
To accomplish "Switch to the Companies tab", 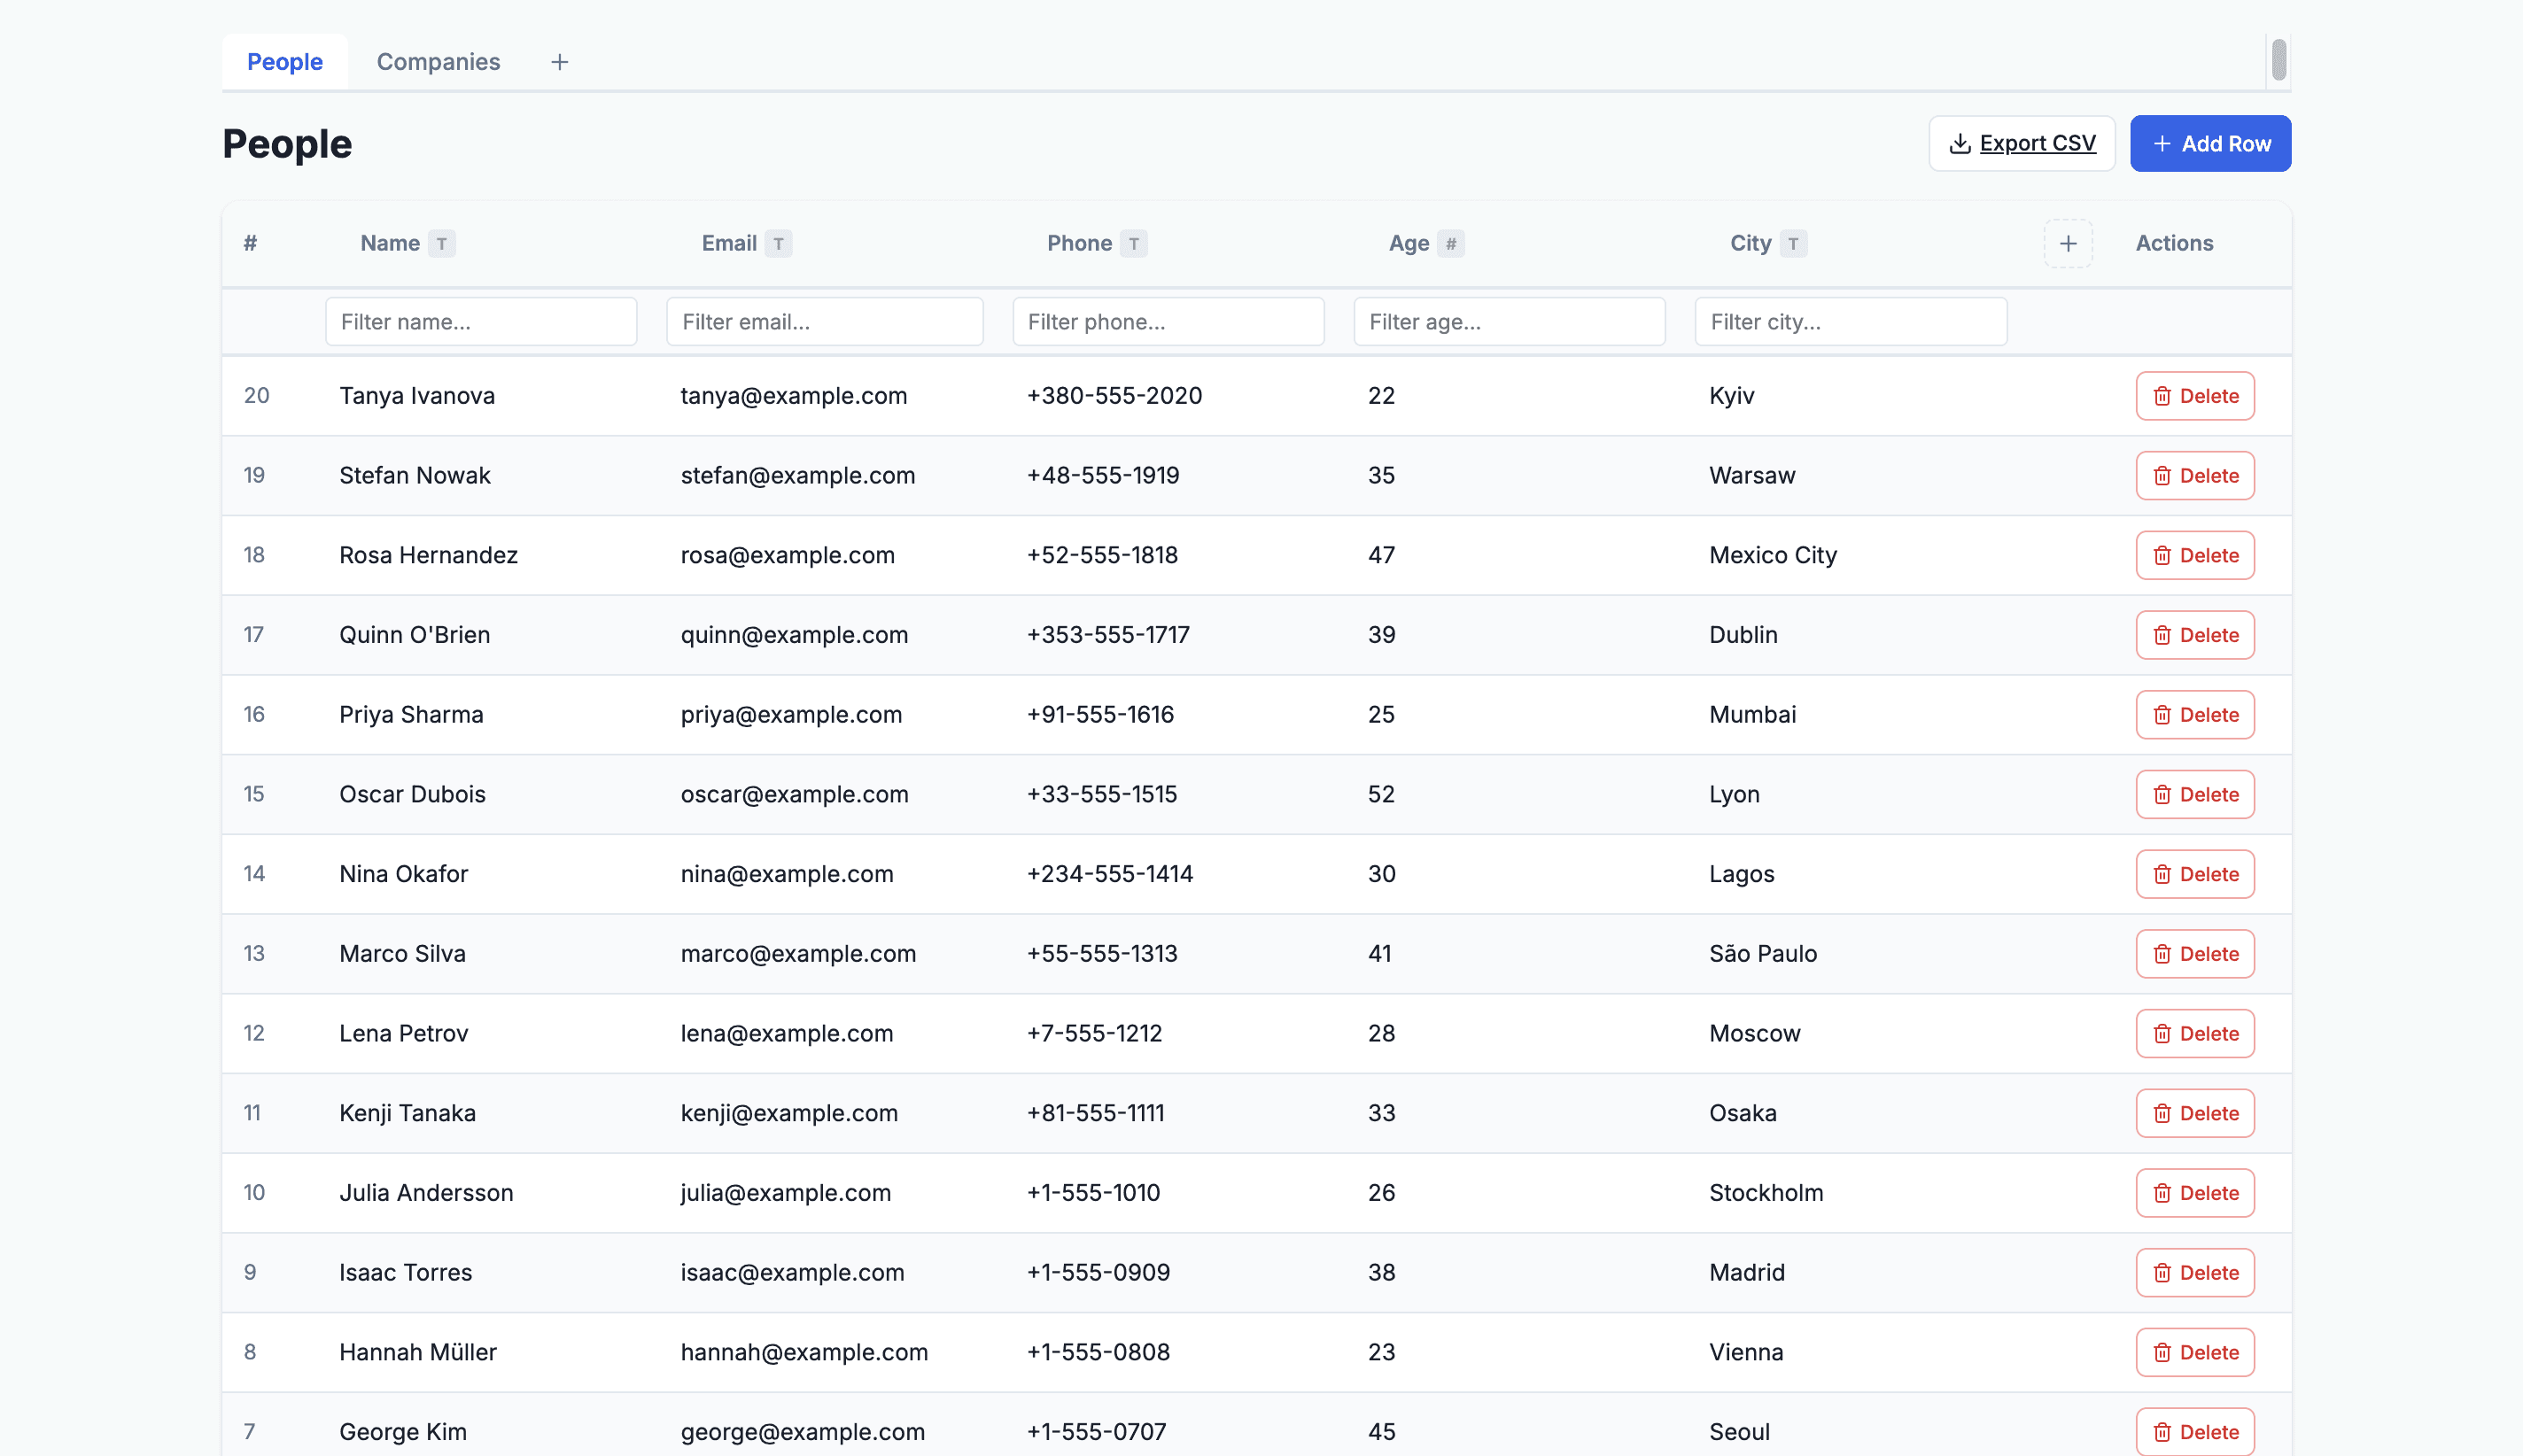I will 438,62.
